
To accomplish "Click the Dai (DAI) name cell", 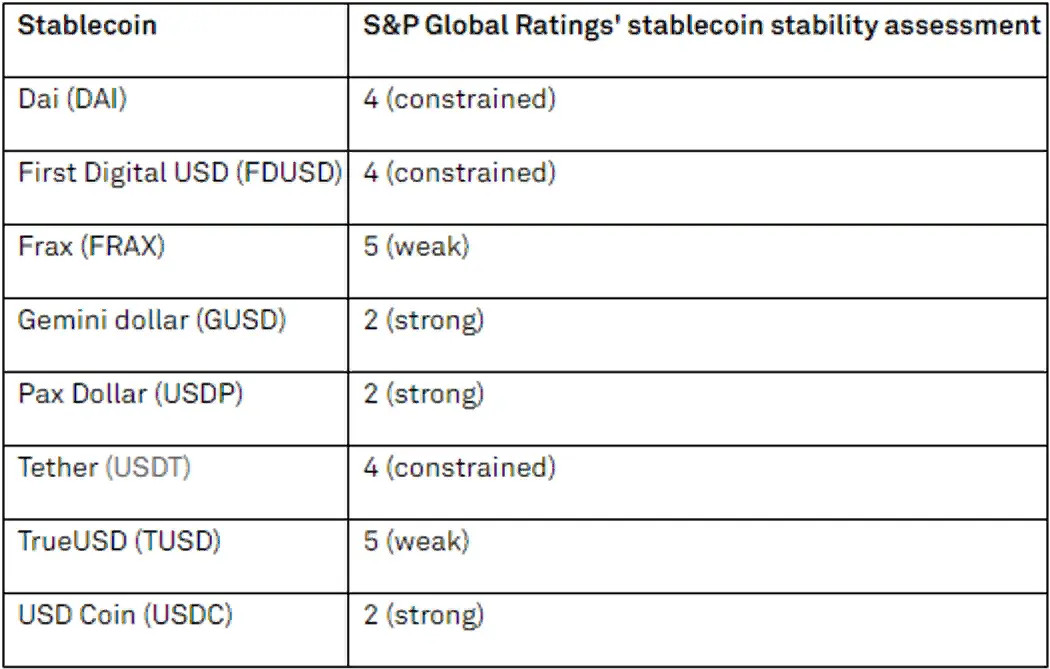I will point(73,100).
